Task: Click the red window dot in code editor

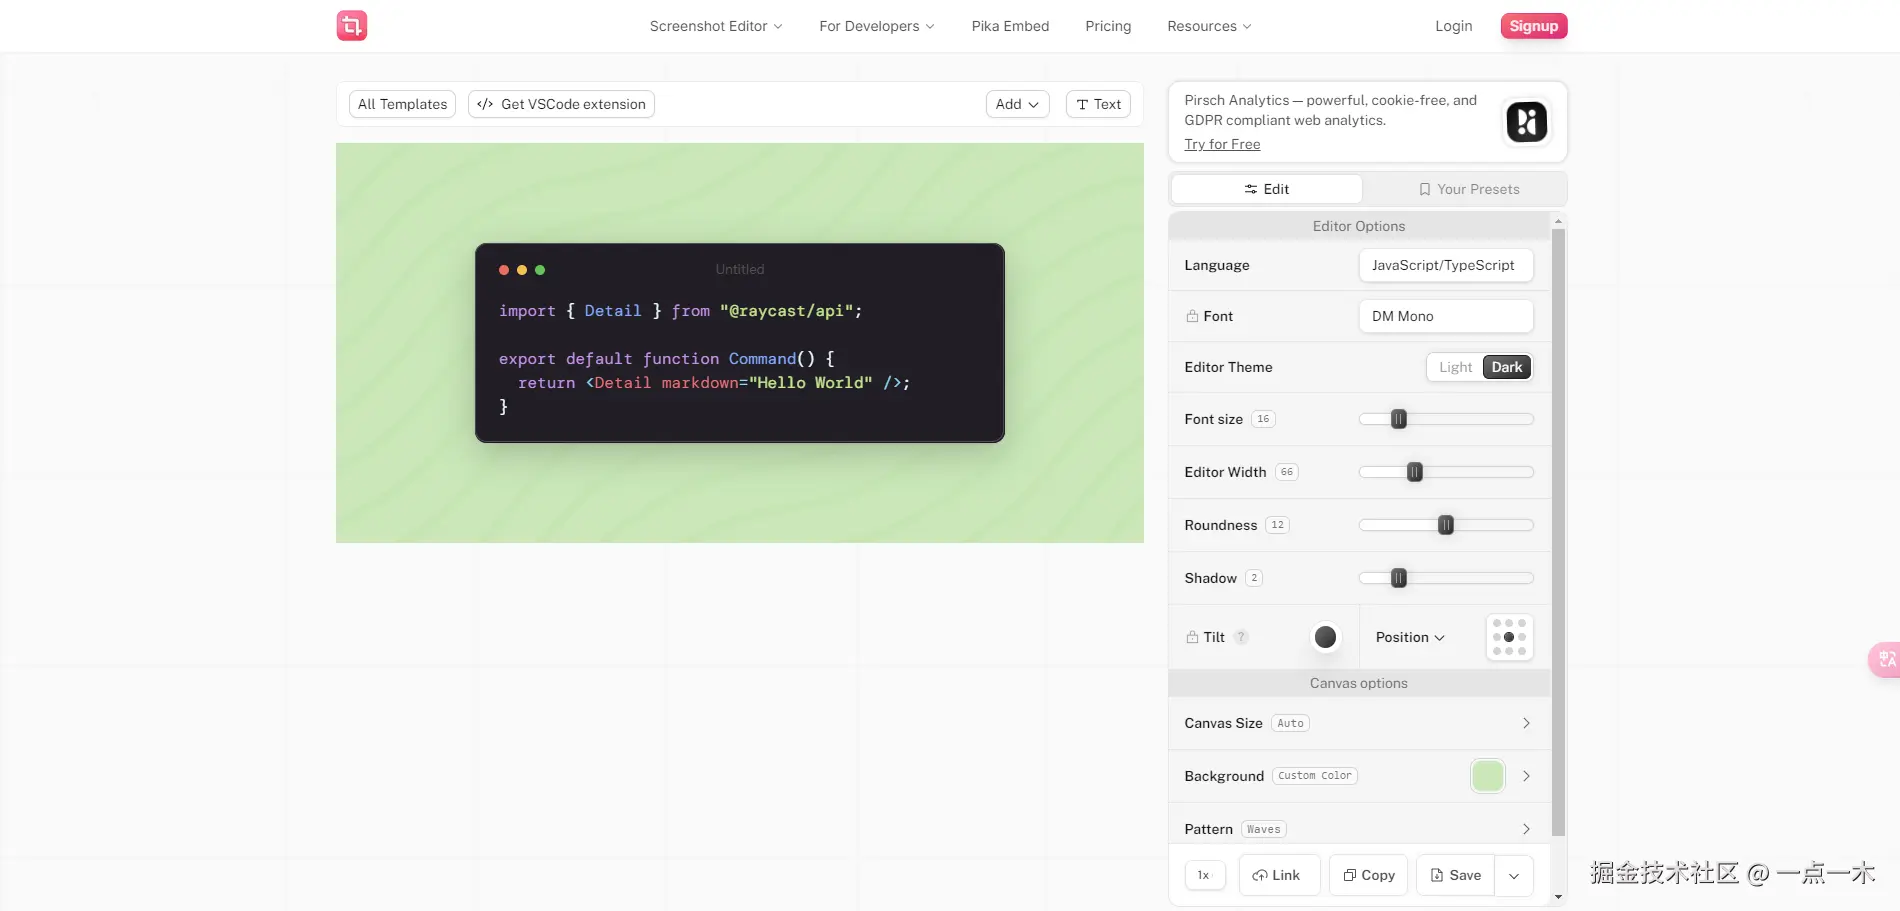Action: 504,270
